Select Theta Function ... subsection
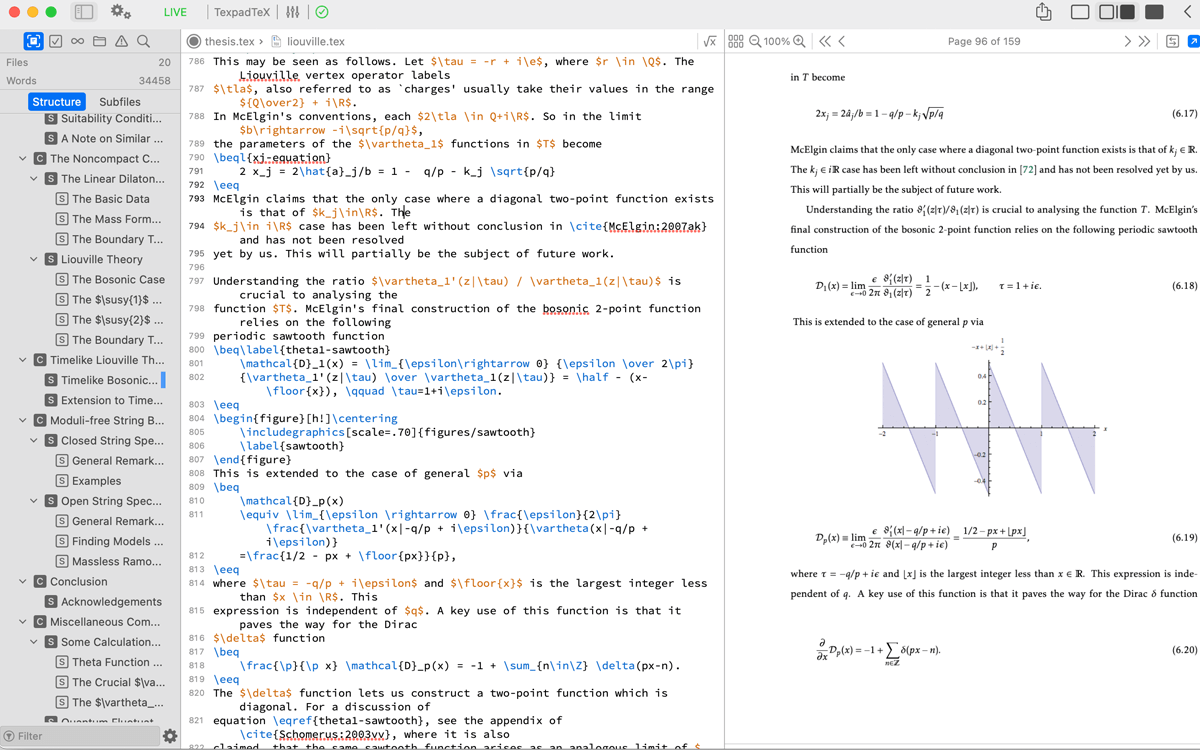The width and height of the screenshot is (1200, 750). tap(109, 662)
